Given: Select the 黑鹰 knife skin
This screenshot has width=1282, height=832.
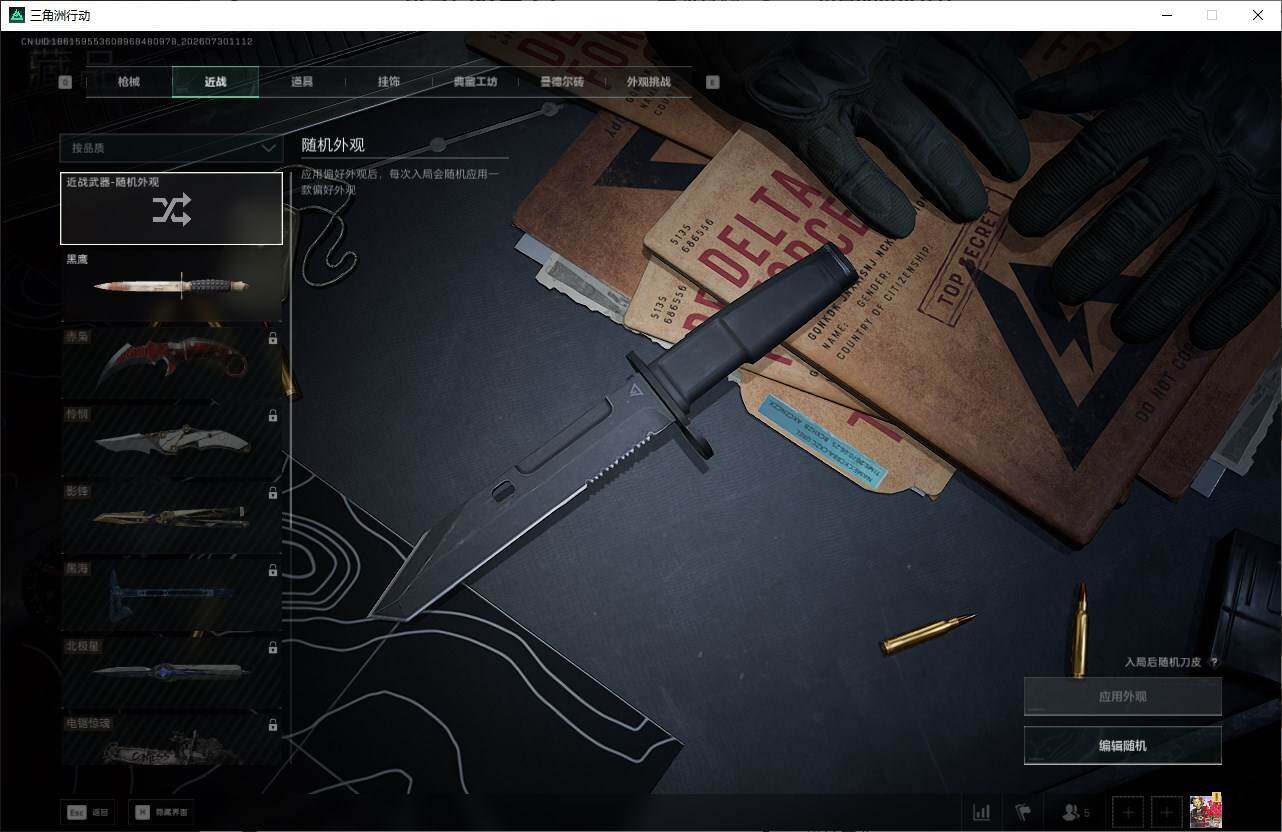Looking at the screenshot, I should [171, 286].
